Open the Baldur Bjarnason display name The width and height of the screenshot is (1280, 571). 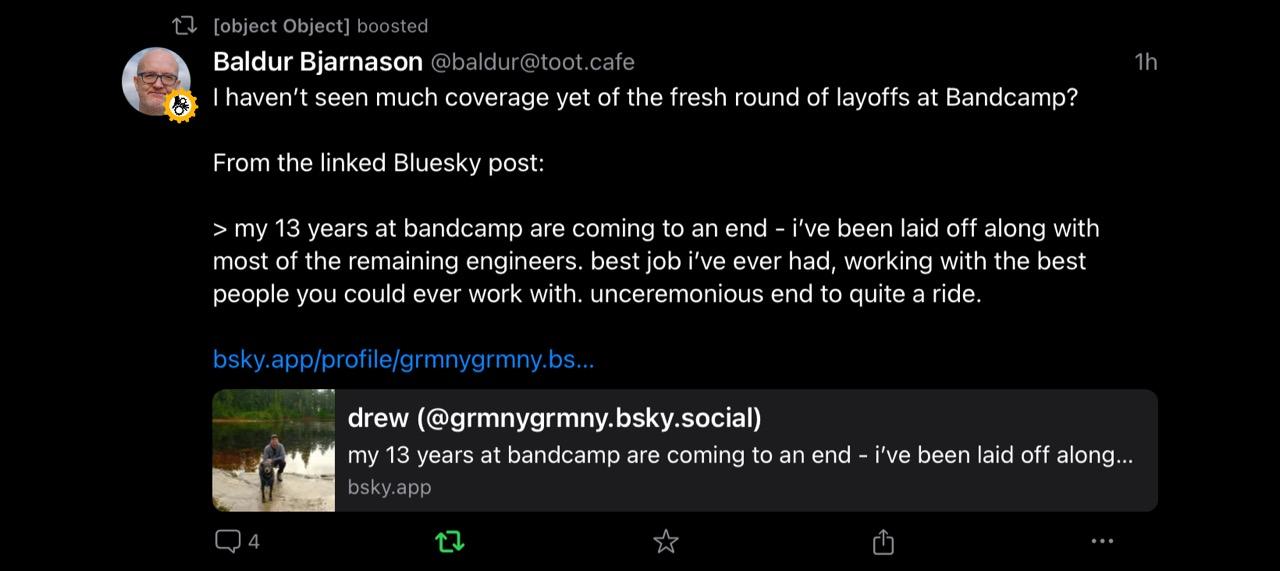[318, 62]
